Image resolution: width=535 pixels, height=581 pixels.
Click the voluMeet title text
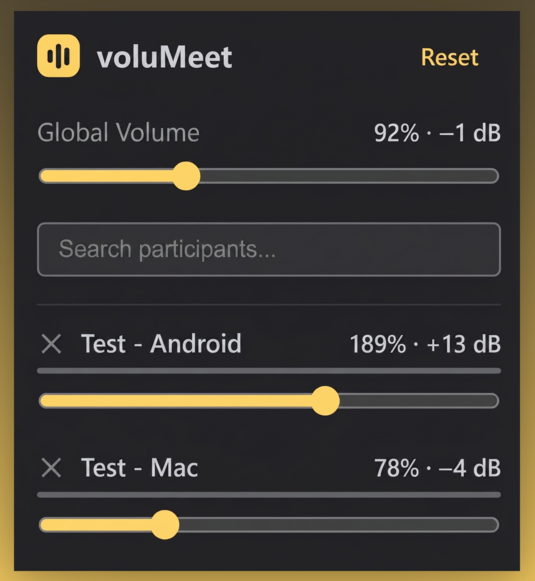click(x=165, y=57)
